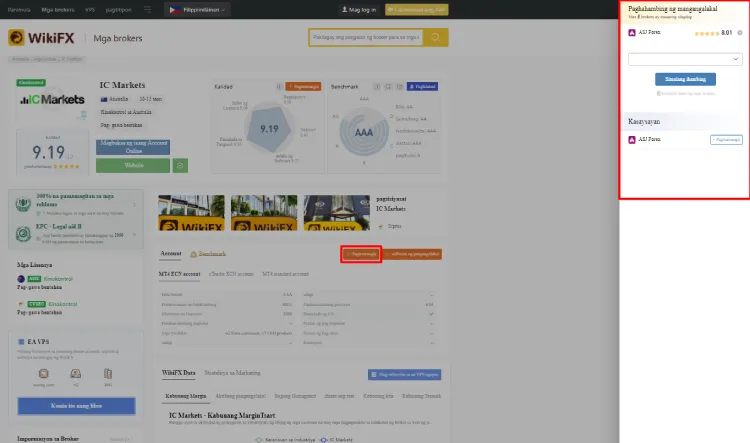The width and height of the screenshot is (750, 443).
Task: Click the green Website button
Action: [x=133, y=166]
